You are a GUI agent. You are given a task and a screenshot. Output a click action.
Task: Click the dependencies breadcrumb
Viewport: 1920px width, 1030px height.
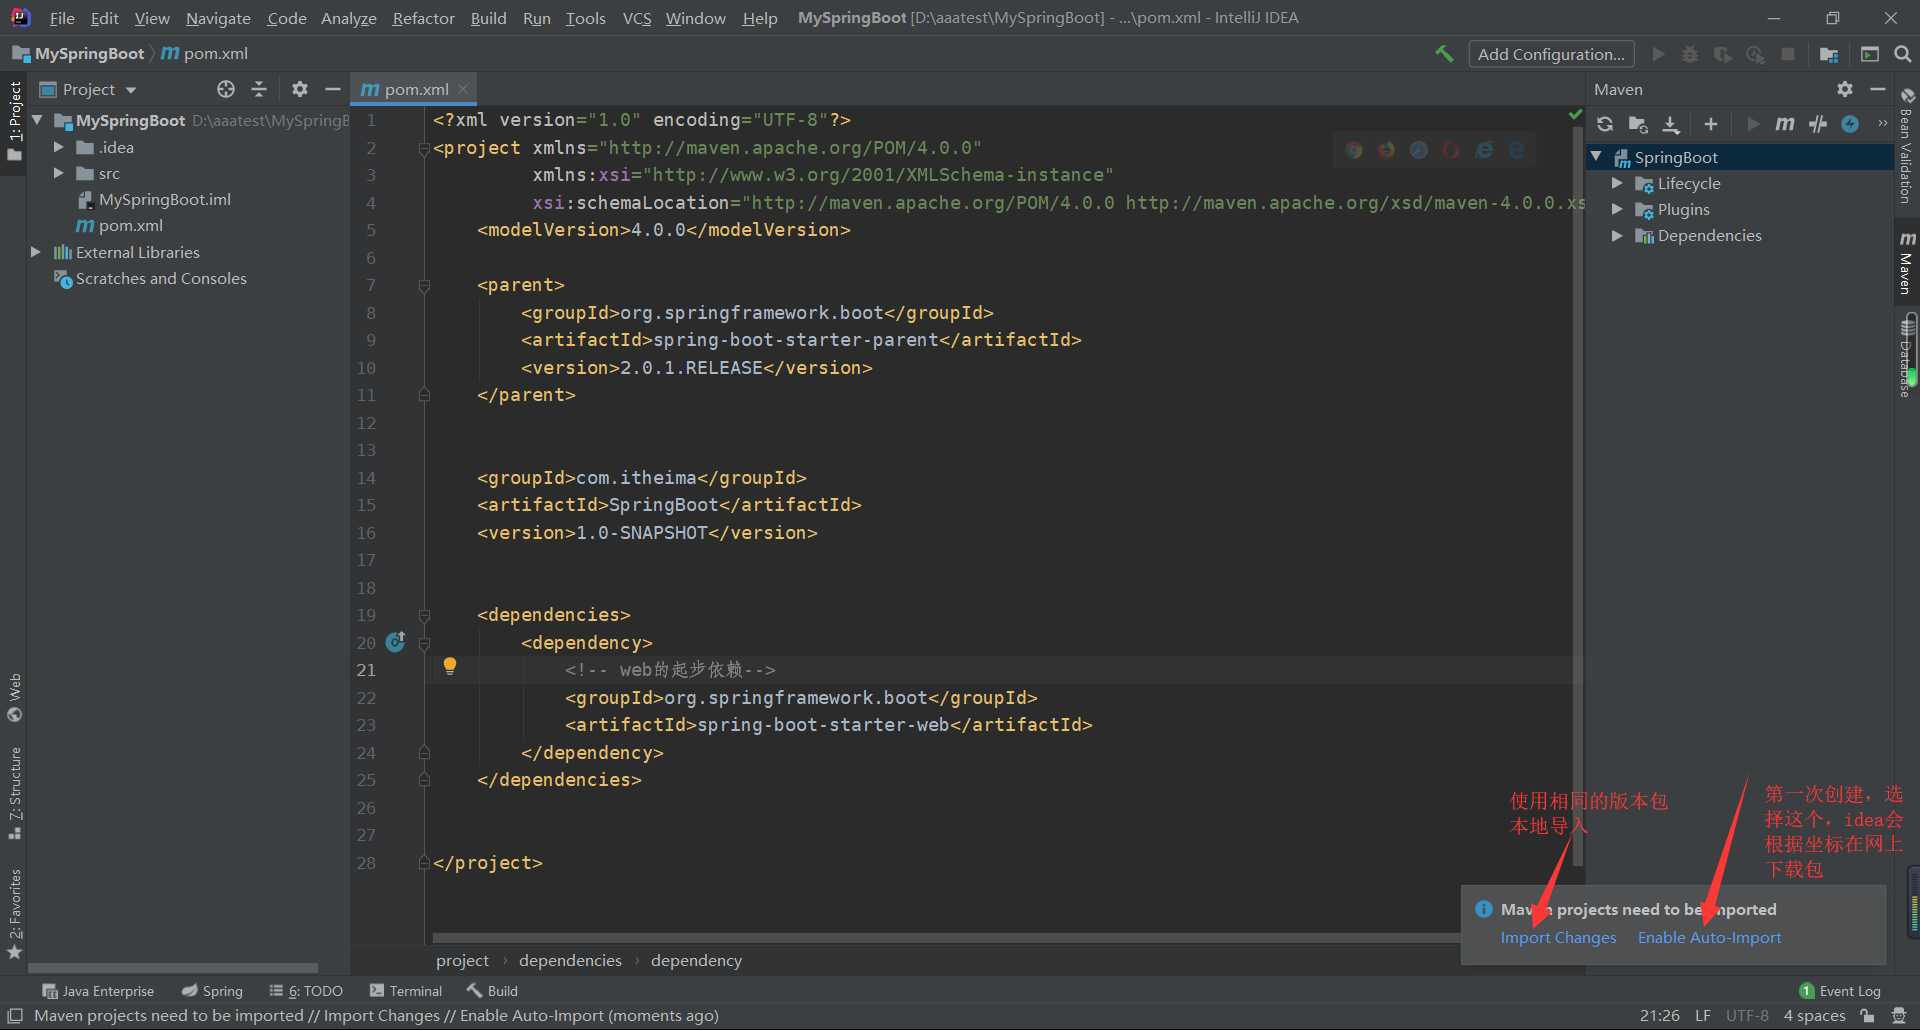click(x=570, y=960)
